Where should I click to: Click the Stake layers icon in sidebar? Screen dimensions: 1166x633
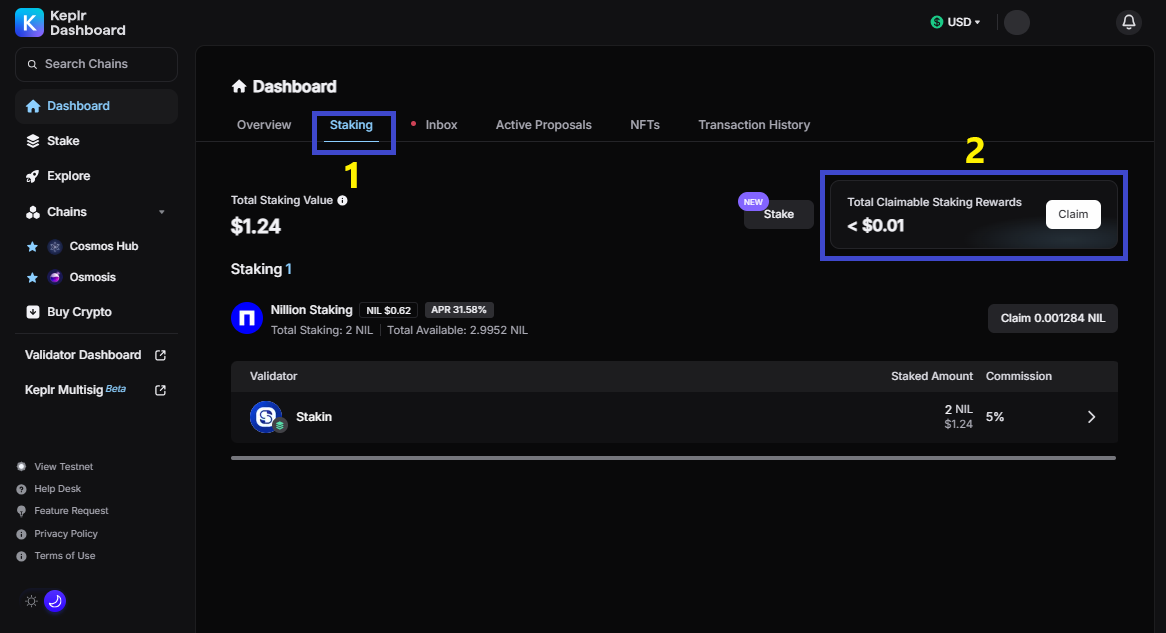pyautogui.click(x=33, y=141)
